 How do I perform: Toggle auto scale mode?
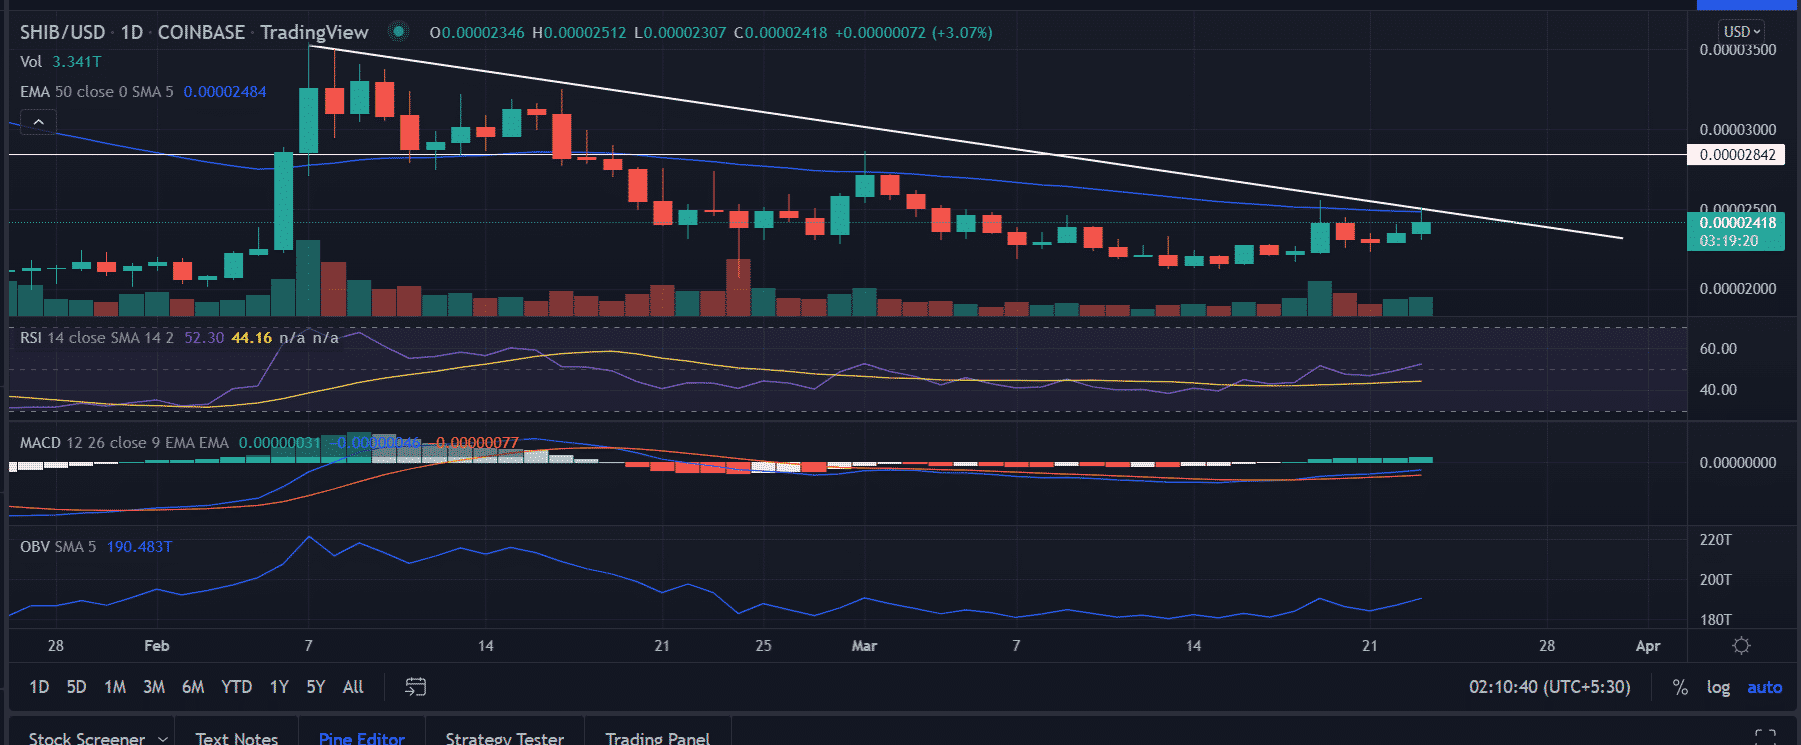pyautogui.click(x=1764, y=687)
